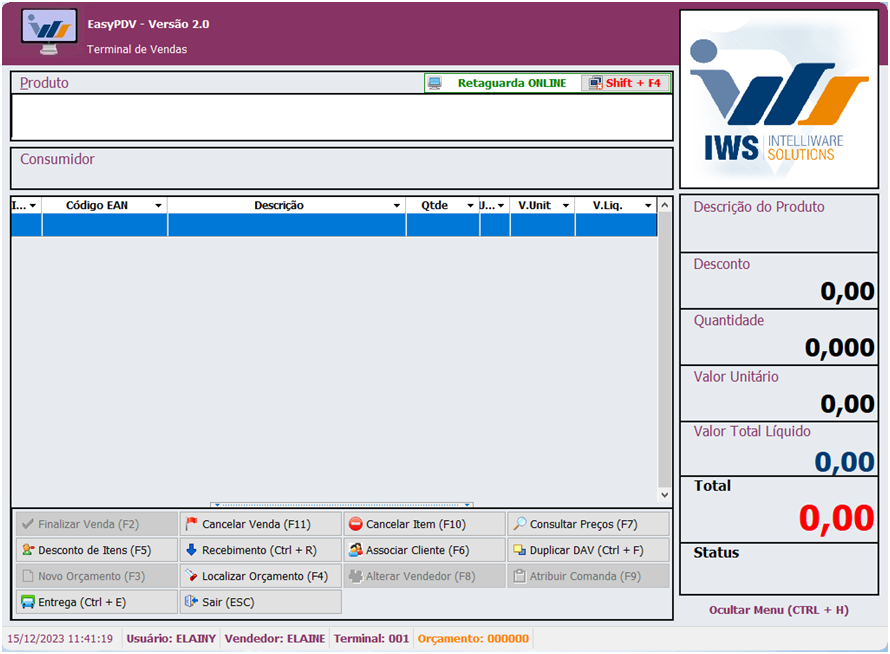Click the Sair exit door icon

192,602
